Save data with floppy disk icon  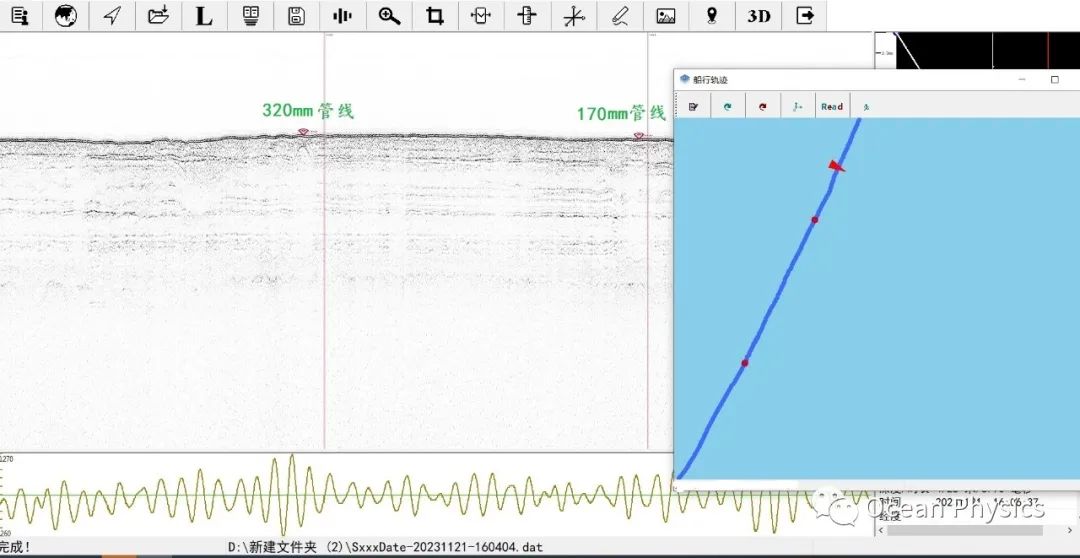pyautogui.click(x=296, y=16)
